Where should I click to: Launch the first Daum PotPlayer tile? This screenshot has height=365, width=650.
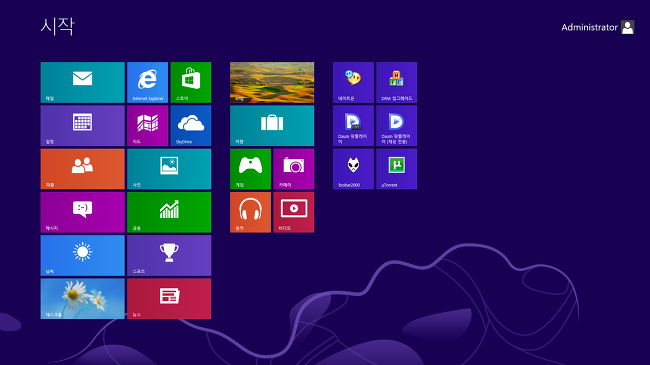(353, 126)
